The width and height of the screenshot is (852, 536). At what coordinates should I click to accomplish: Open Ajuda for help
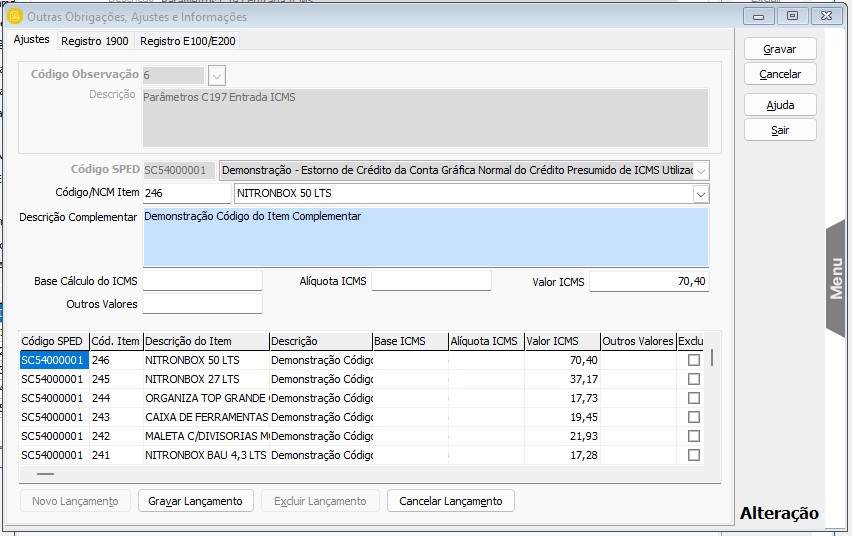coord(780,105)
